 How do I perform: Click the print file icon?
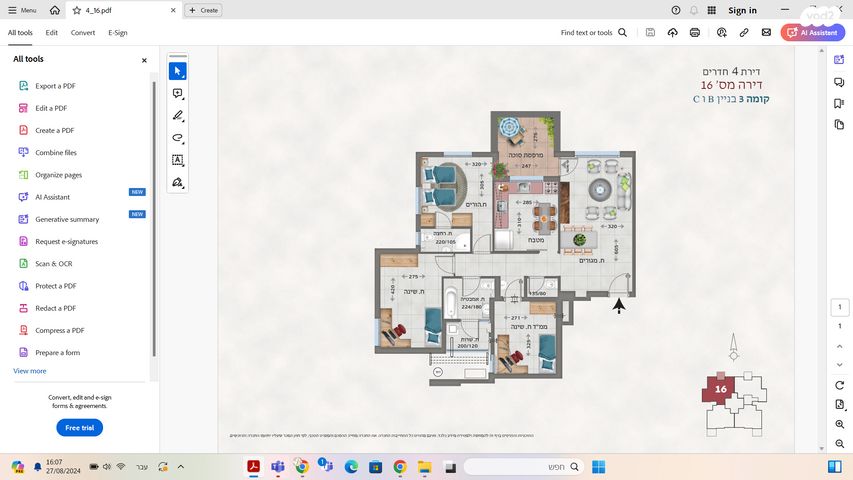tap(695, 32)
